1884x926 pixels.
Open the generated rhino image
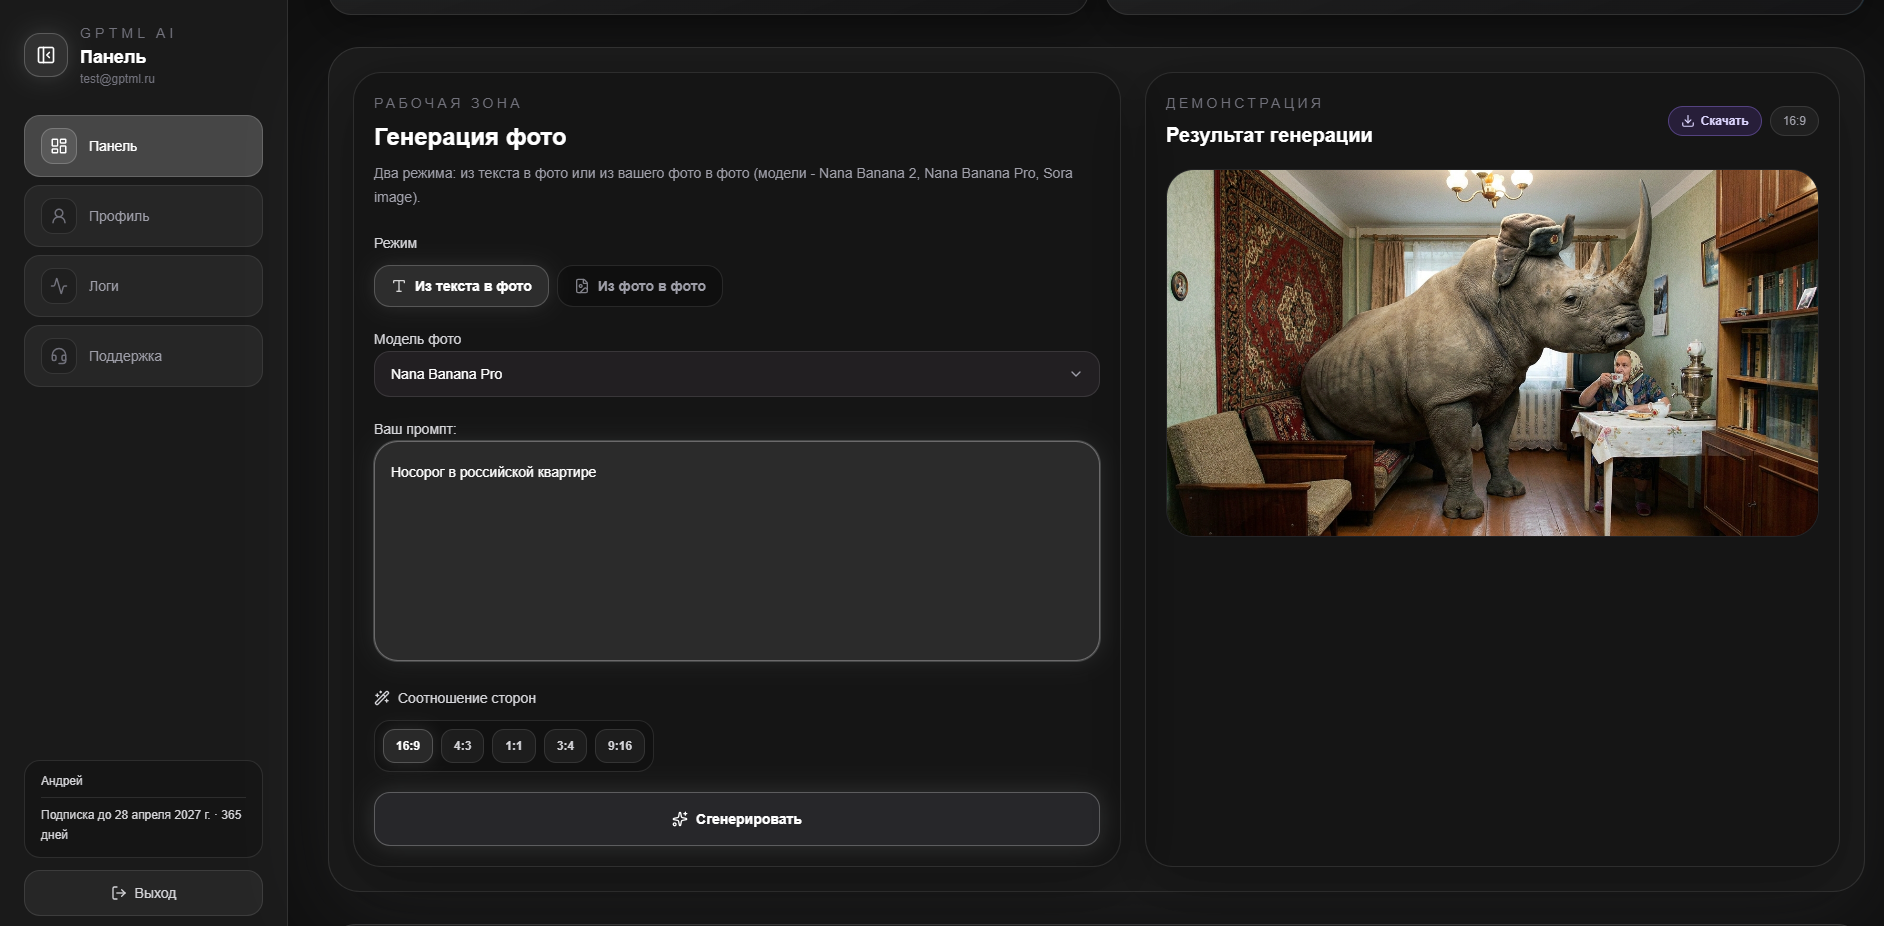point(1492,353)
